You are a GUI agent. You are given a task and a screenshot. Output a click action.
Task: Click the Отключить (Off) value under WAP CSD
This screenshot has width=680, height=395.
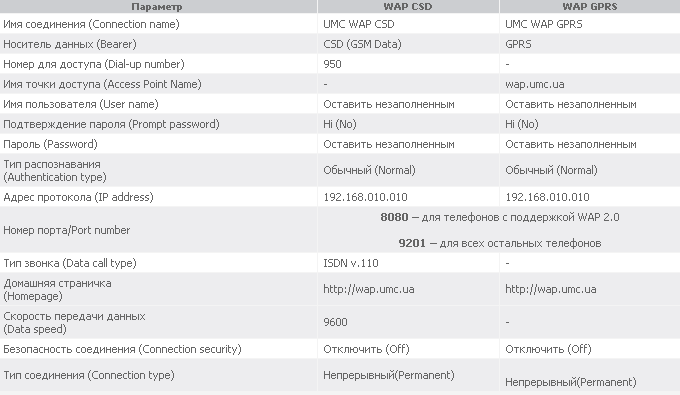pos(366,349)
